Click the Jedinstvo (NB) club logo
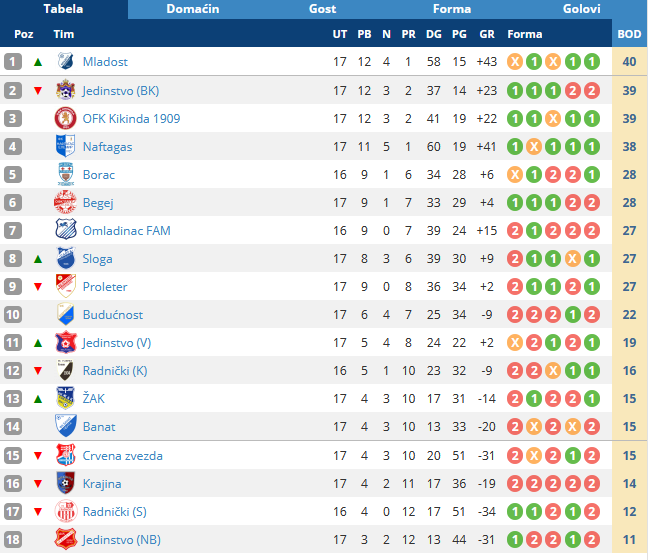The width and height of the screenshot is (648, 560). click(x=66, y=539)
